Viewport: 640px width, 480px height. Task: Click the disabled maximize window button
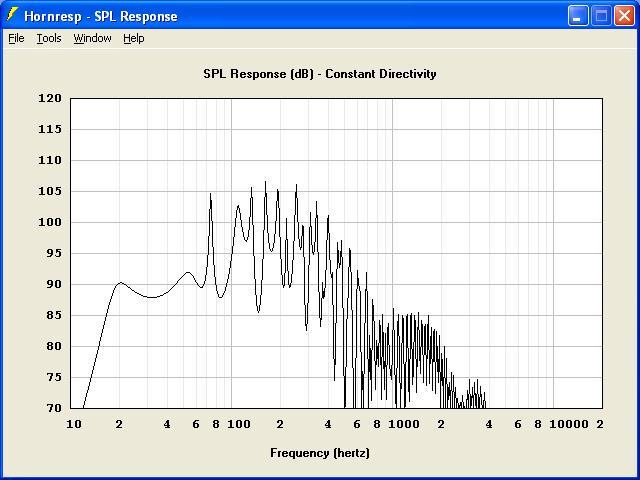pyautogui.click(x=601, y=16)
